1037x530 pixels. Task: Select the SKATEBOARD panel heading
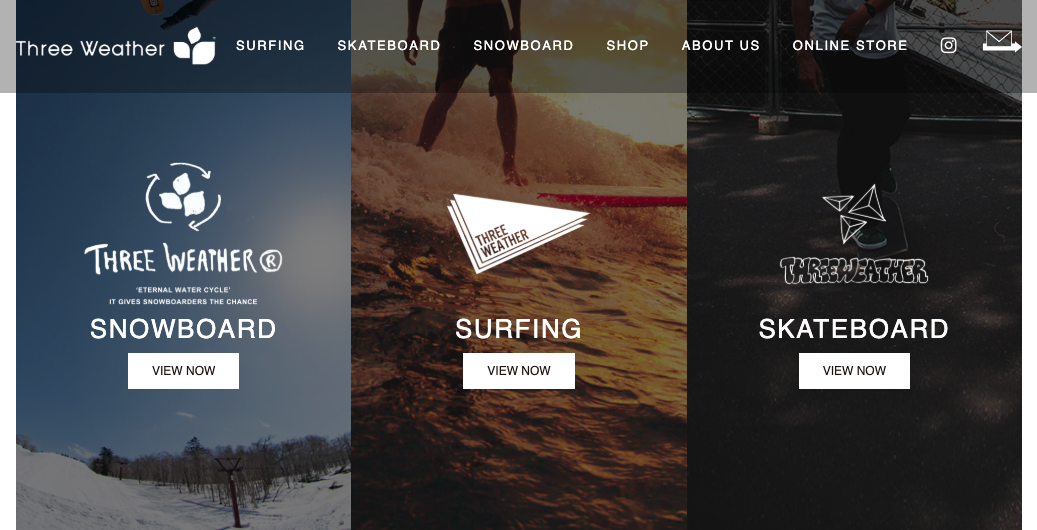[854, 329]
